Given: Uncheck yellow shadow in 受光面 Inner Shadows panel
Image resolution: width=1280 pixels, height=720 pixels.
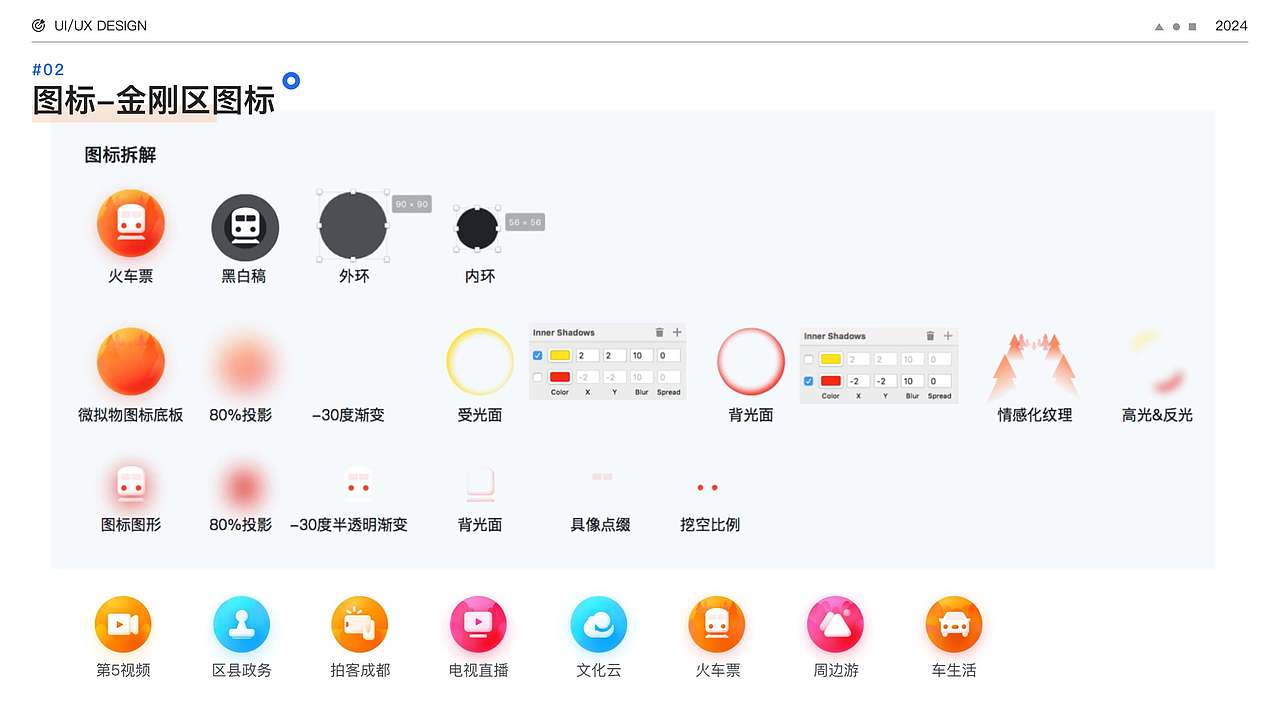Looking at the screenshot, I should click(538, 355).
